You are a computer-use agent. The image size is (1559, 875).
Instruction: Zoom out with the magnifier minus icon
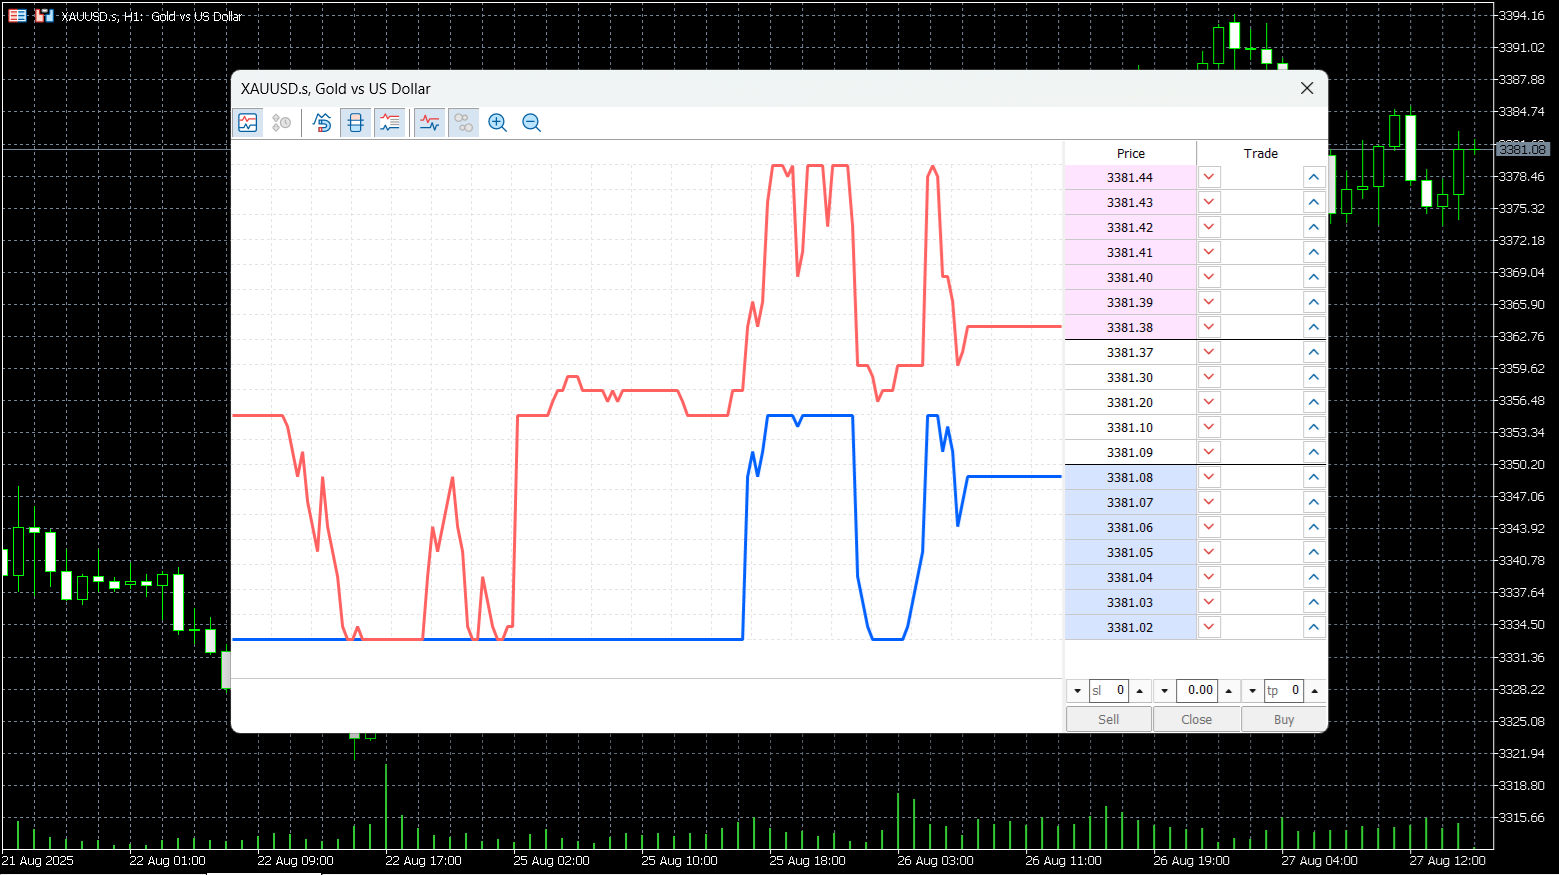point(531,123)
